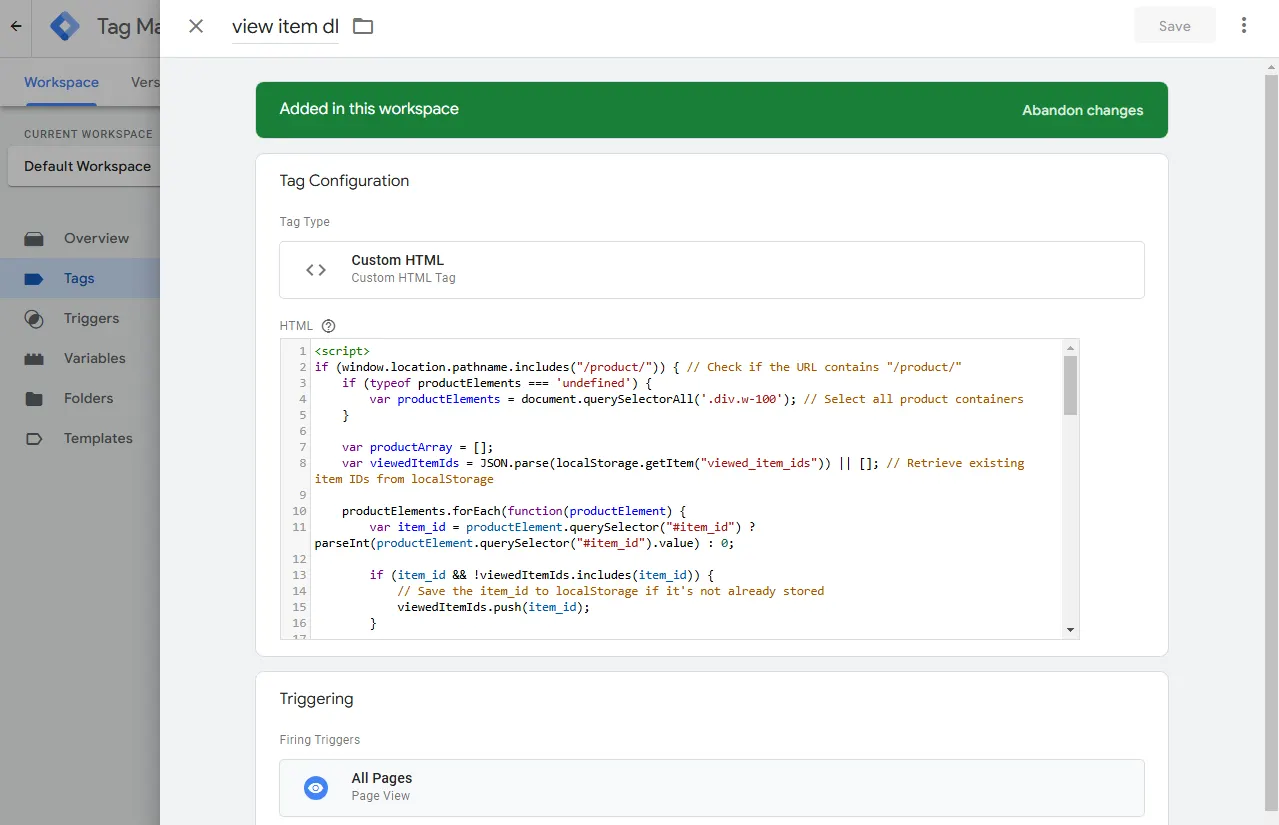Switch to the Workspace tab
The width and height of the screenshot is (1279, 825).
62,82
